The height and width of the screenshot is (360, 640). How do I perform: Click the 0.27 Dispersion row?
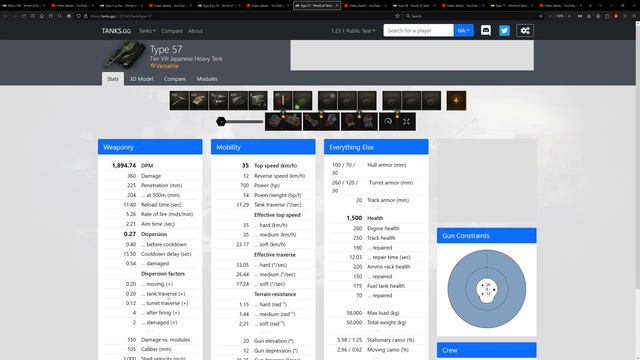point(150,234)
